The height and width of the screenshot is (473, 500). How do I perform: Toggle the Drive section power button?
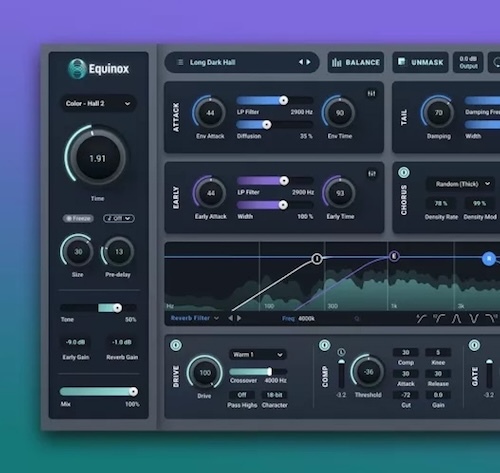tap(176, 345)
